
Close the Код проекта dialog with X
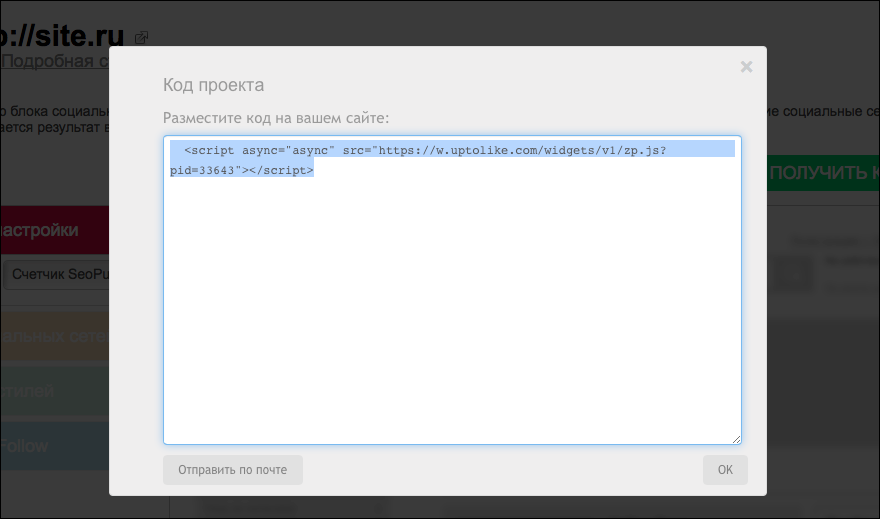(746, 67)
